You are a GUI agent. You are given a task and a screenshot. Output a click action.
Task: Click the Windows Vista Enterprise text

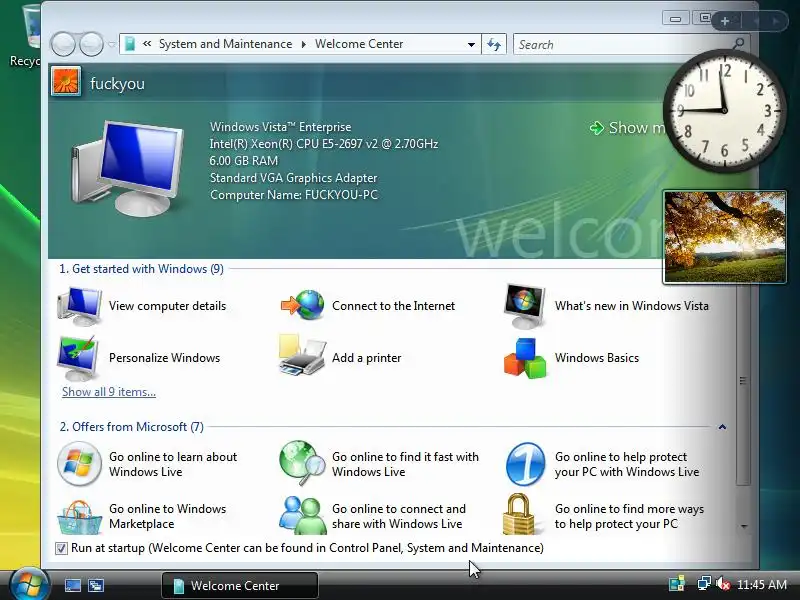click(281, 127)
